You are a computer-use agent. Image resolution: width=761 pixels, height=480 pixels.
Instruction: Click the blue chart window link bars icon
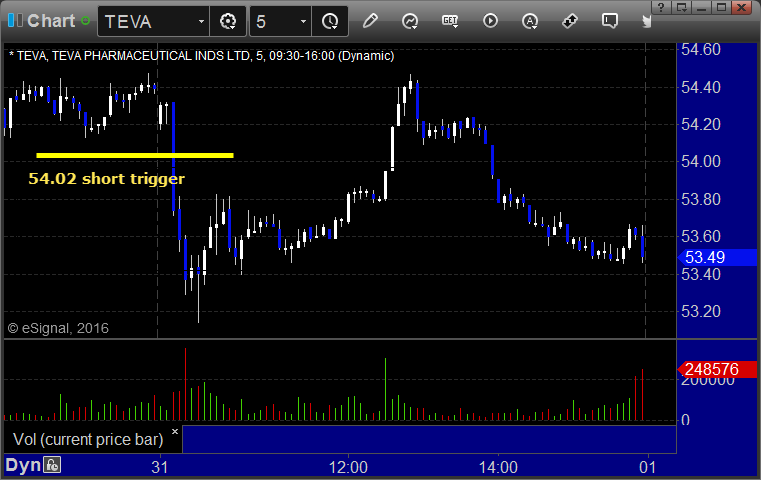tap(16, 21)
